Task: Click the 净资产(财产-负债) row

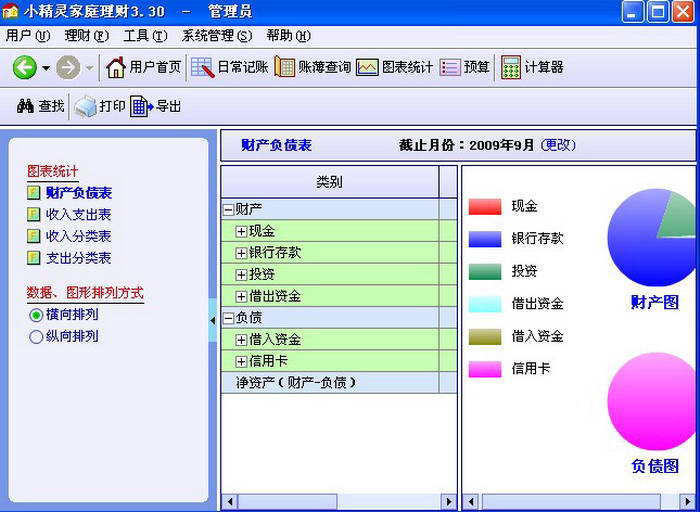Action: tap(339, 383)
